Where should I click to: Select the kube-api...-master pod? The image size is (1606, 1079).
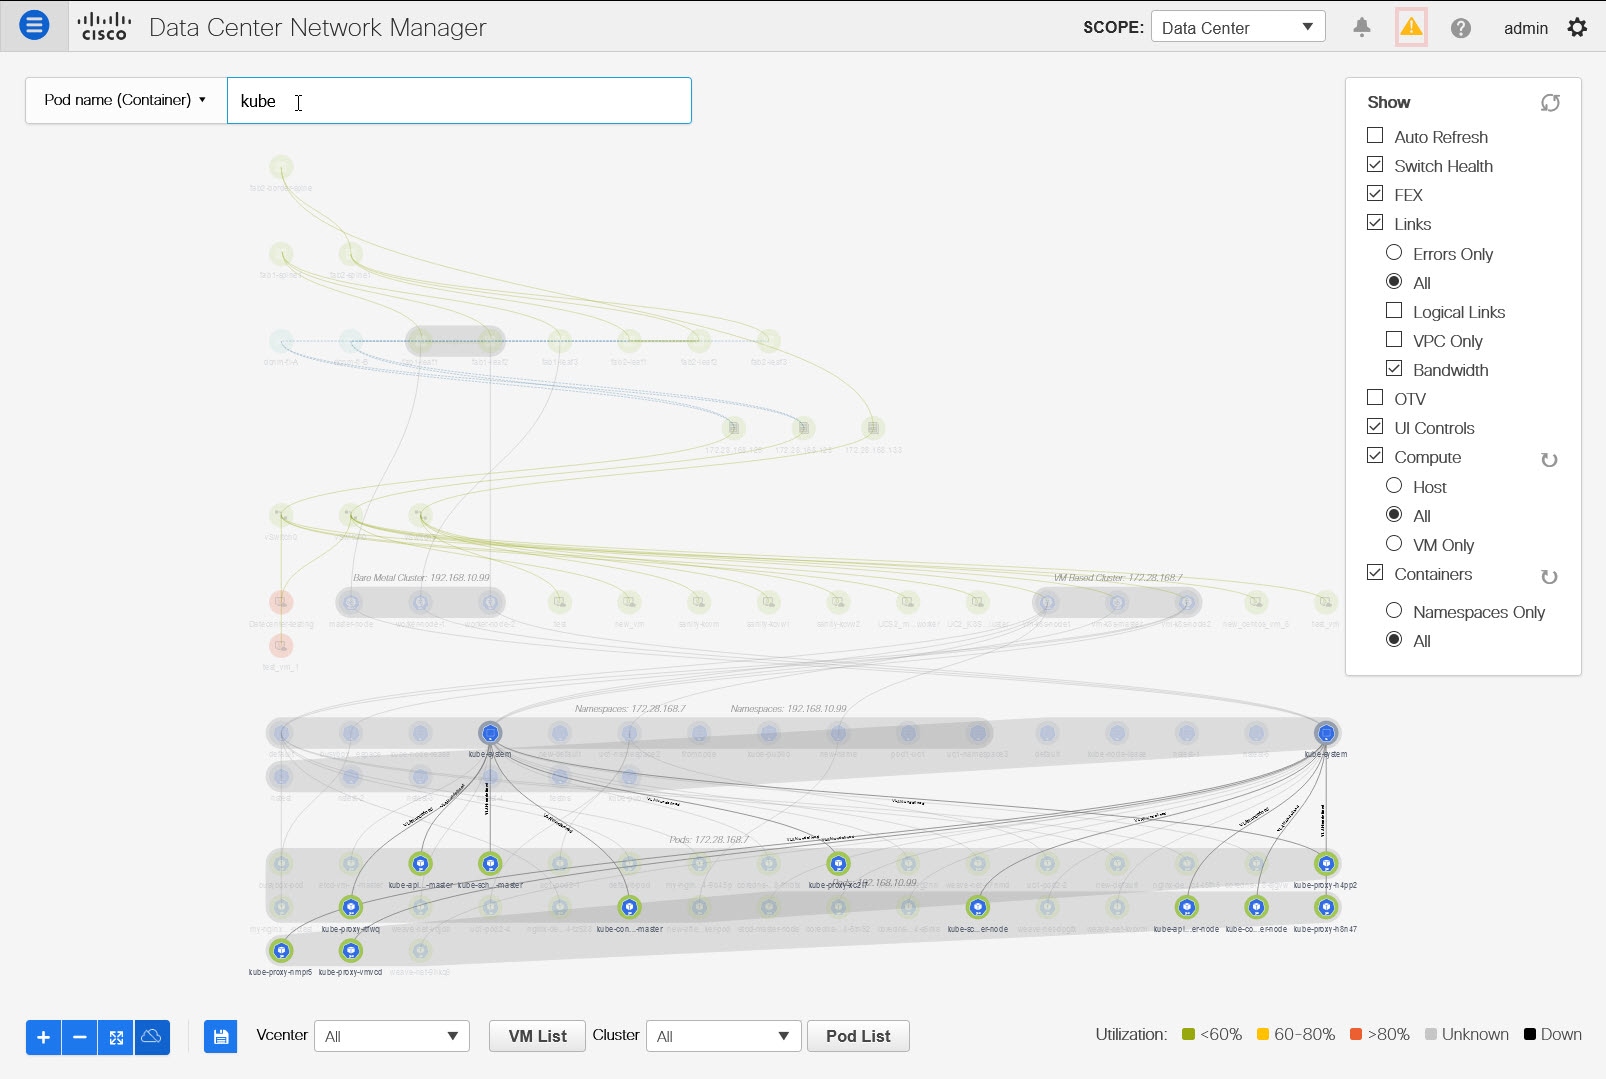[420, 864]
